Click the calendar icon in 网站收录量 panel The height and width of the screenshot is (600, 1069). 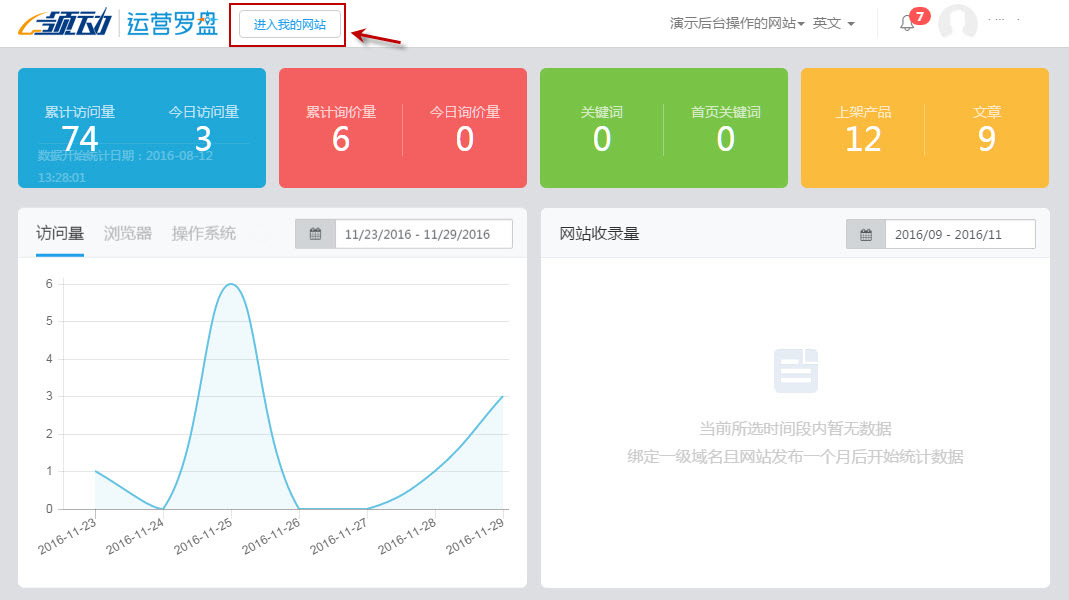tap(864, 233)
